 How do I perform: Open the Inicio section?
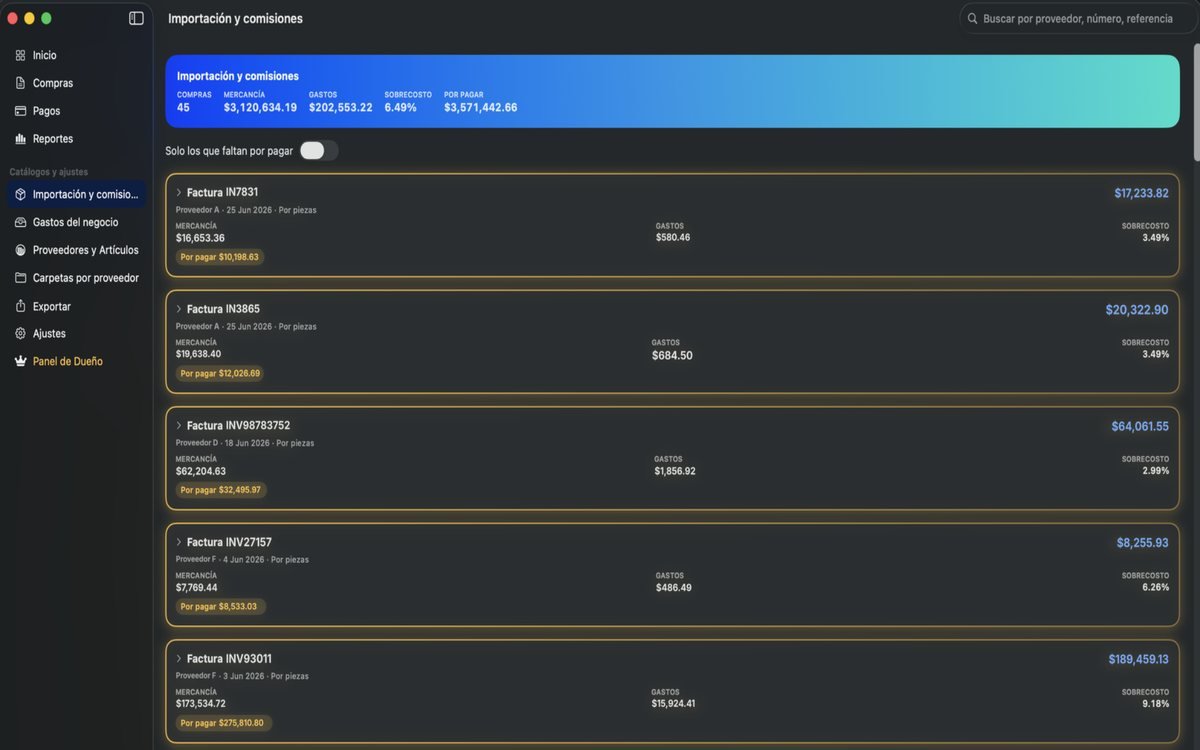tap(76, 55)
